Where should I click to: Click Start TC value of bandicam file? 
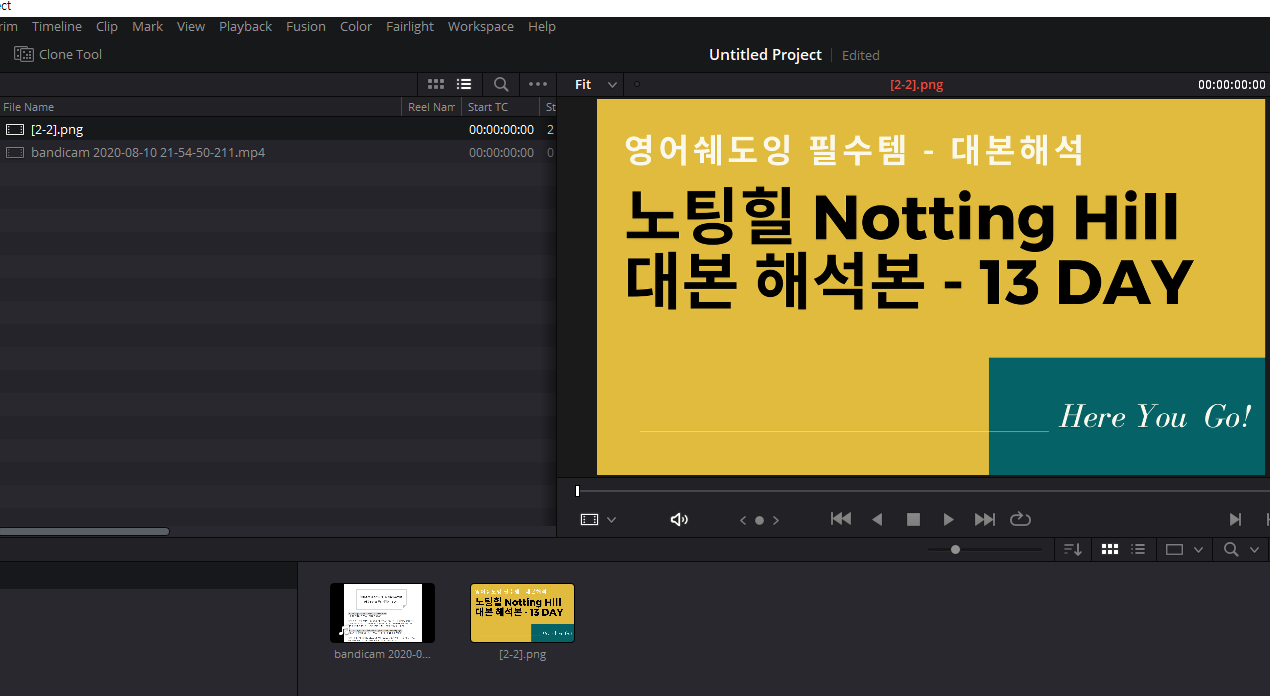click(x=501, y=153)
